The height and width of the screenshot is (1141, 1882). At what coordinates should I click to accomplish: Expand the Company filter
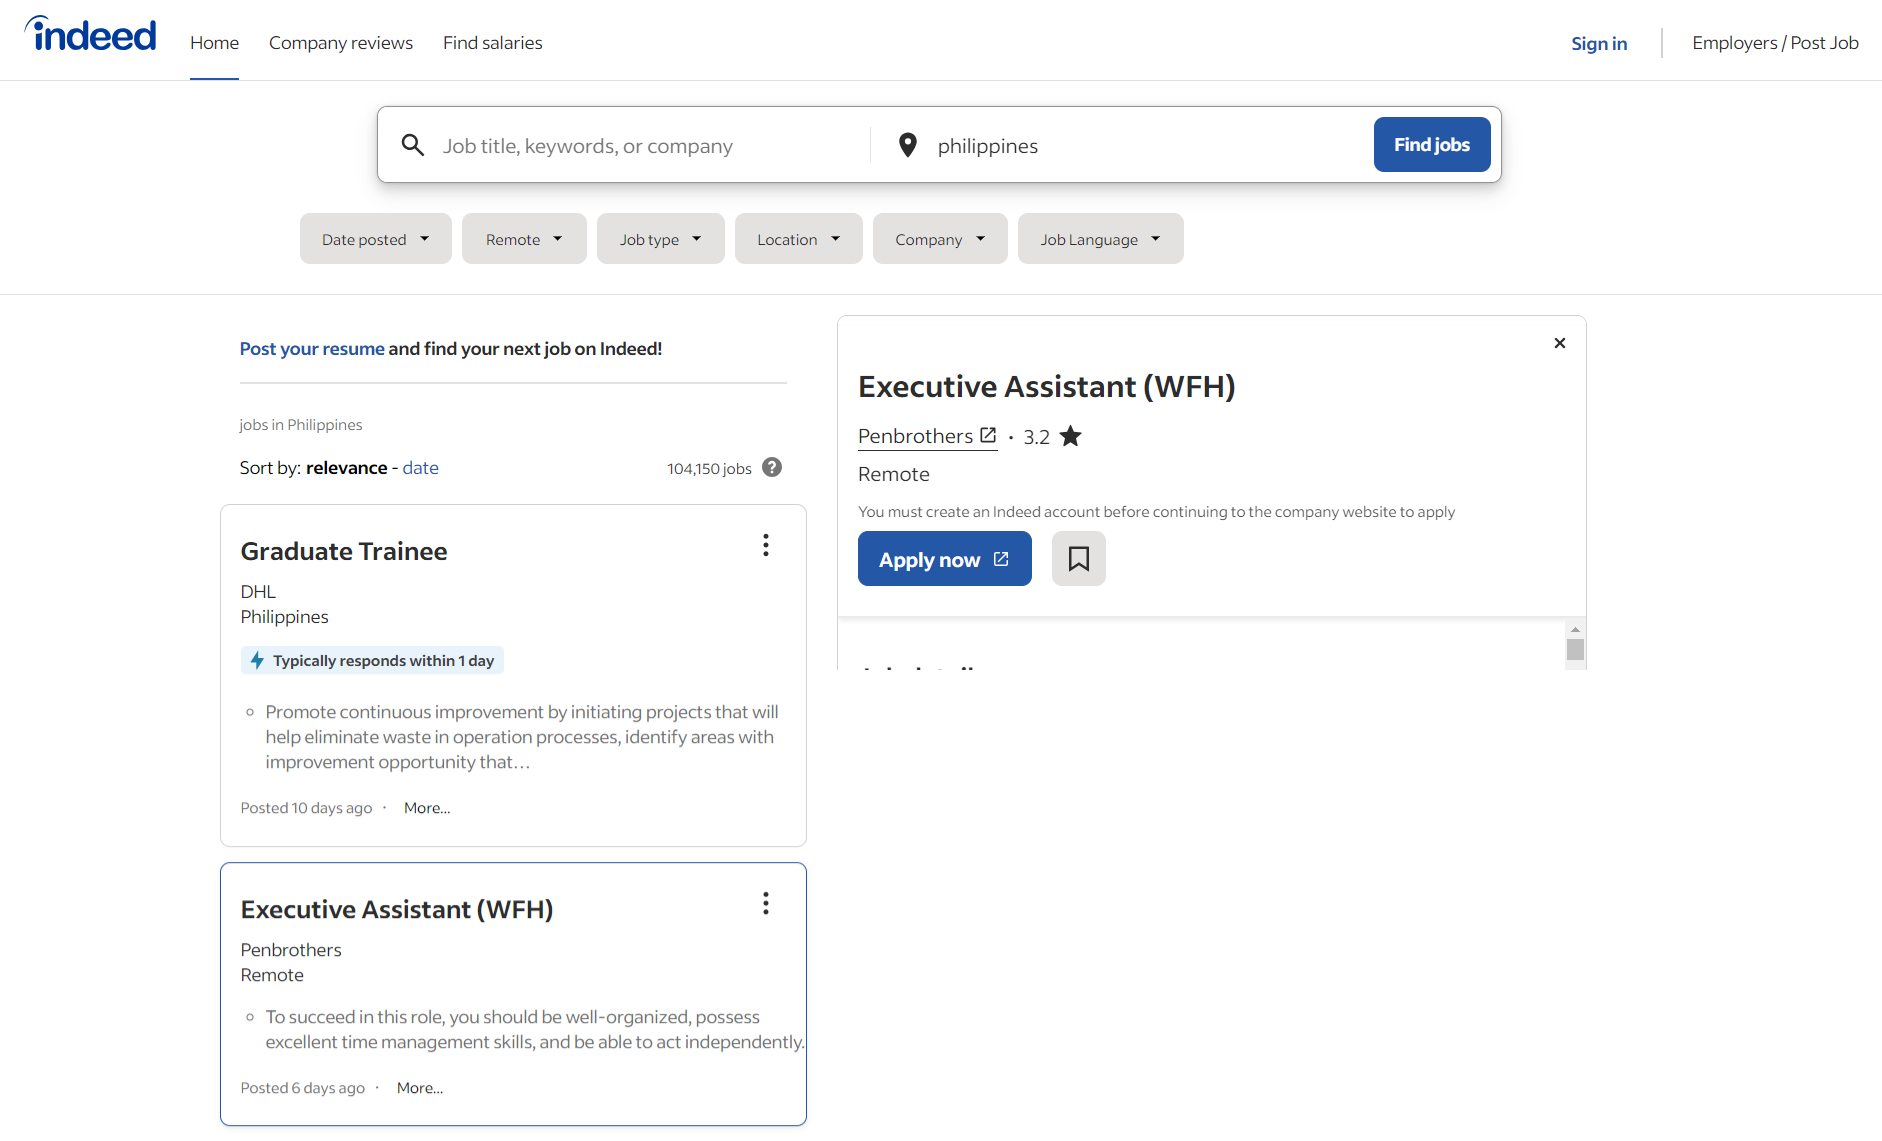coord(940,239)
